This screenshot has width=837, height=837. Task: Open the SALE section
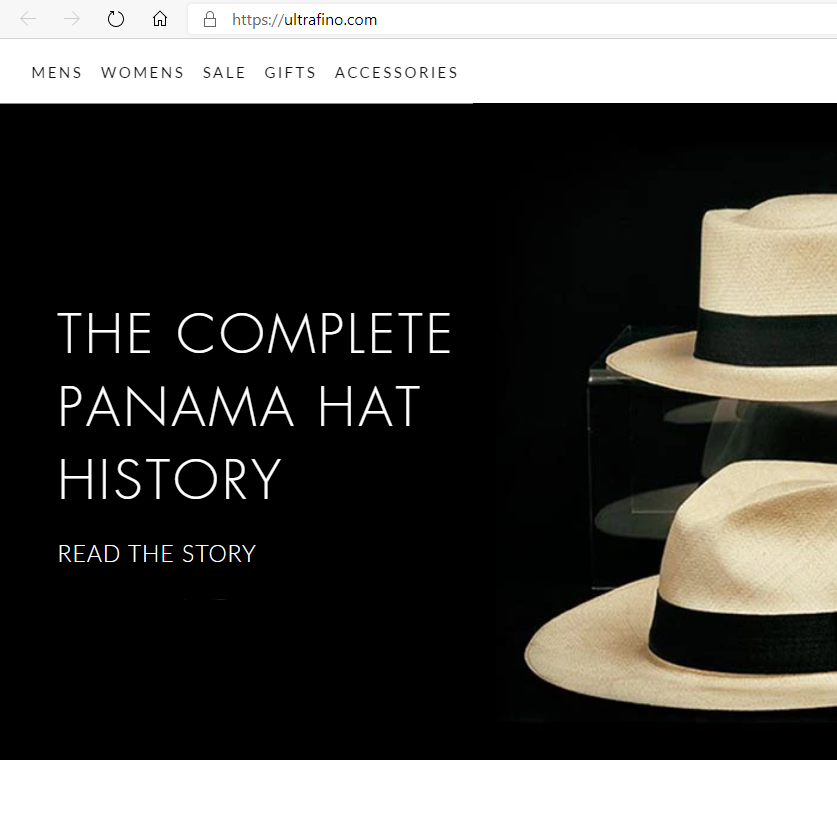click(224, 73)
